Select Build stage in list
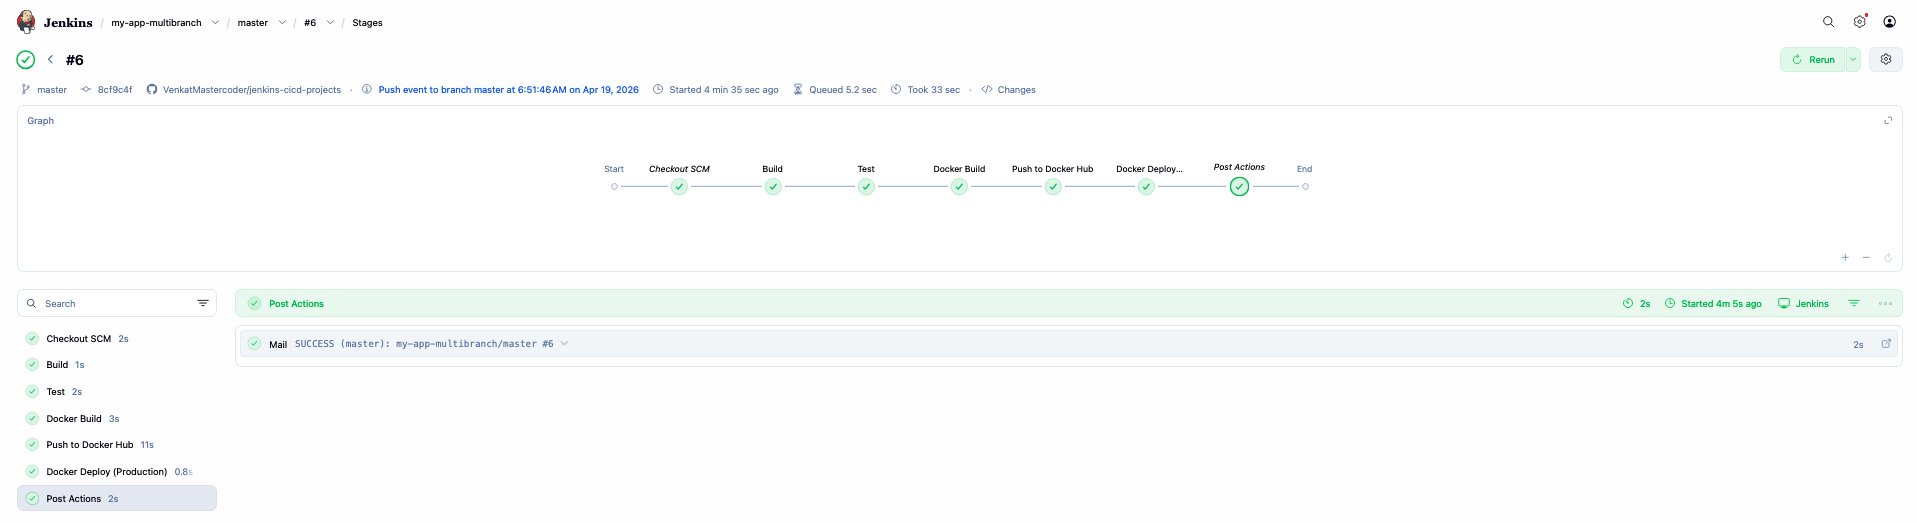Screen dimensions: 1917x523 (117, 365)
